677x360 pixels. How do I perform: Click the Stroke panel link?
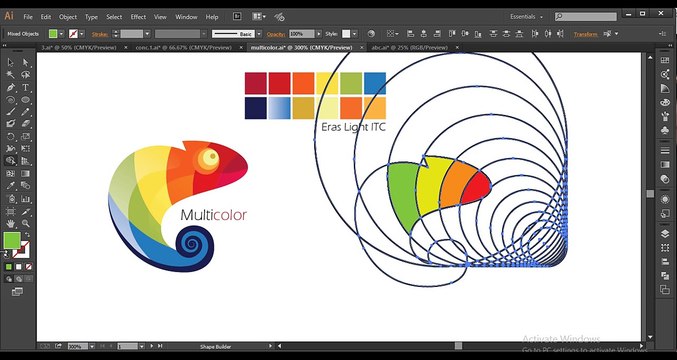click(100, 34)
